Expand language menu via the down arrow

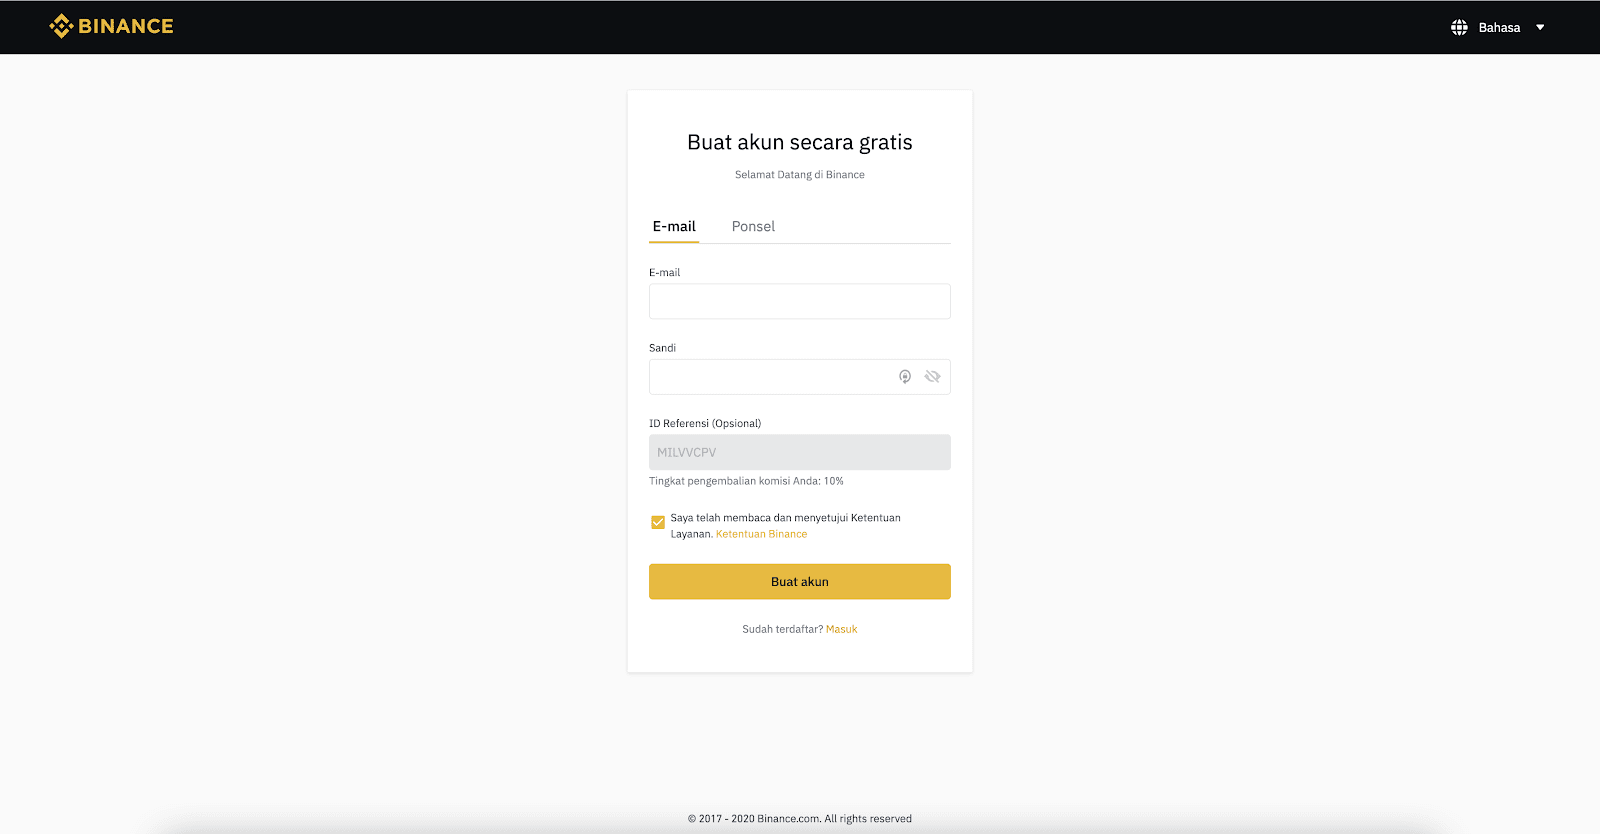coord(1540,28)
